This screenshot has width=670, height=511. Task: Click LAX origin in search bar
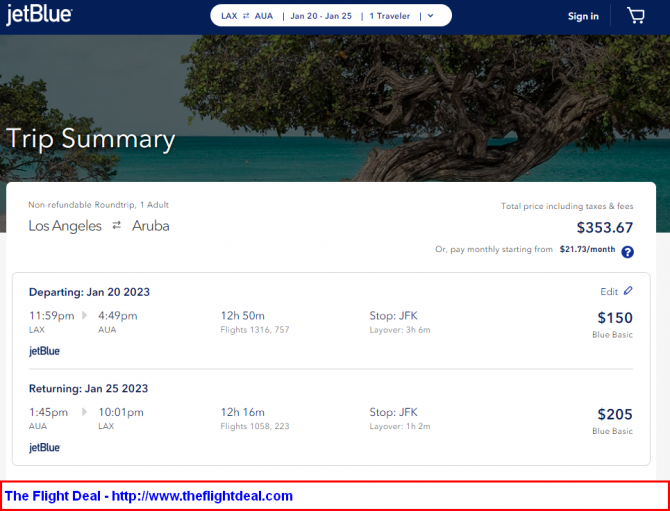click(x=229, y=16)
